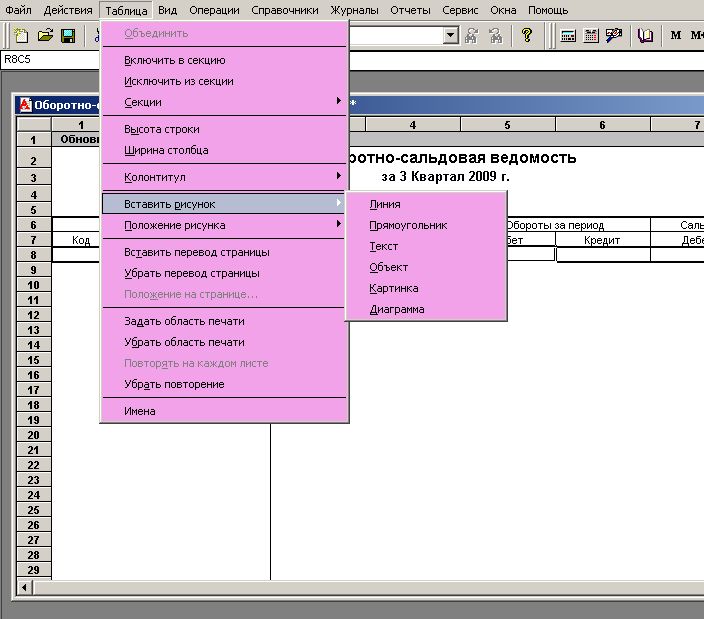Click the R8C5 cell address field
This screenshot has width=704, height=619.
40,59
